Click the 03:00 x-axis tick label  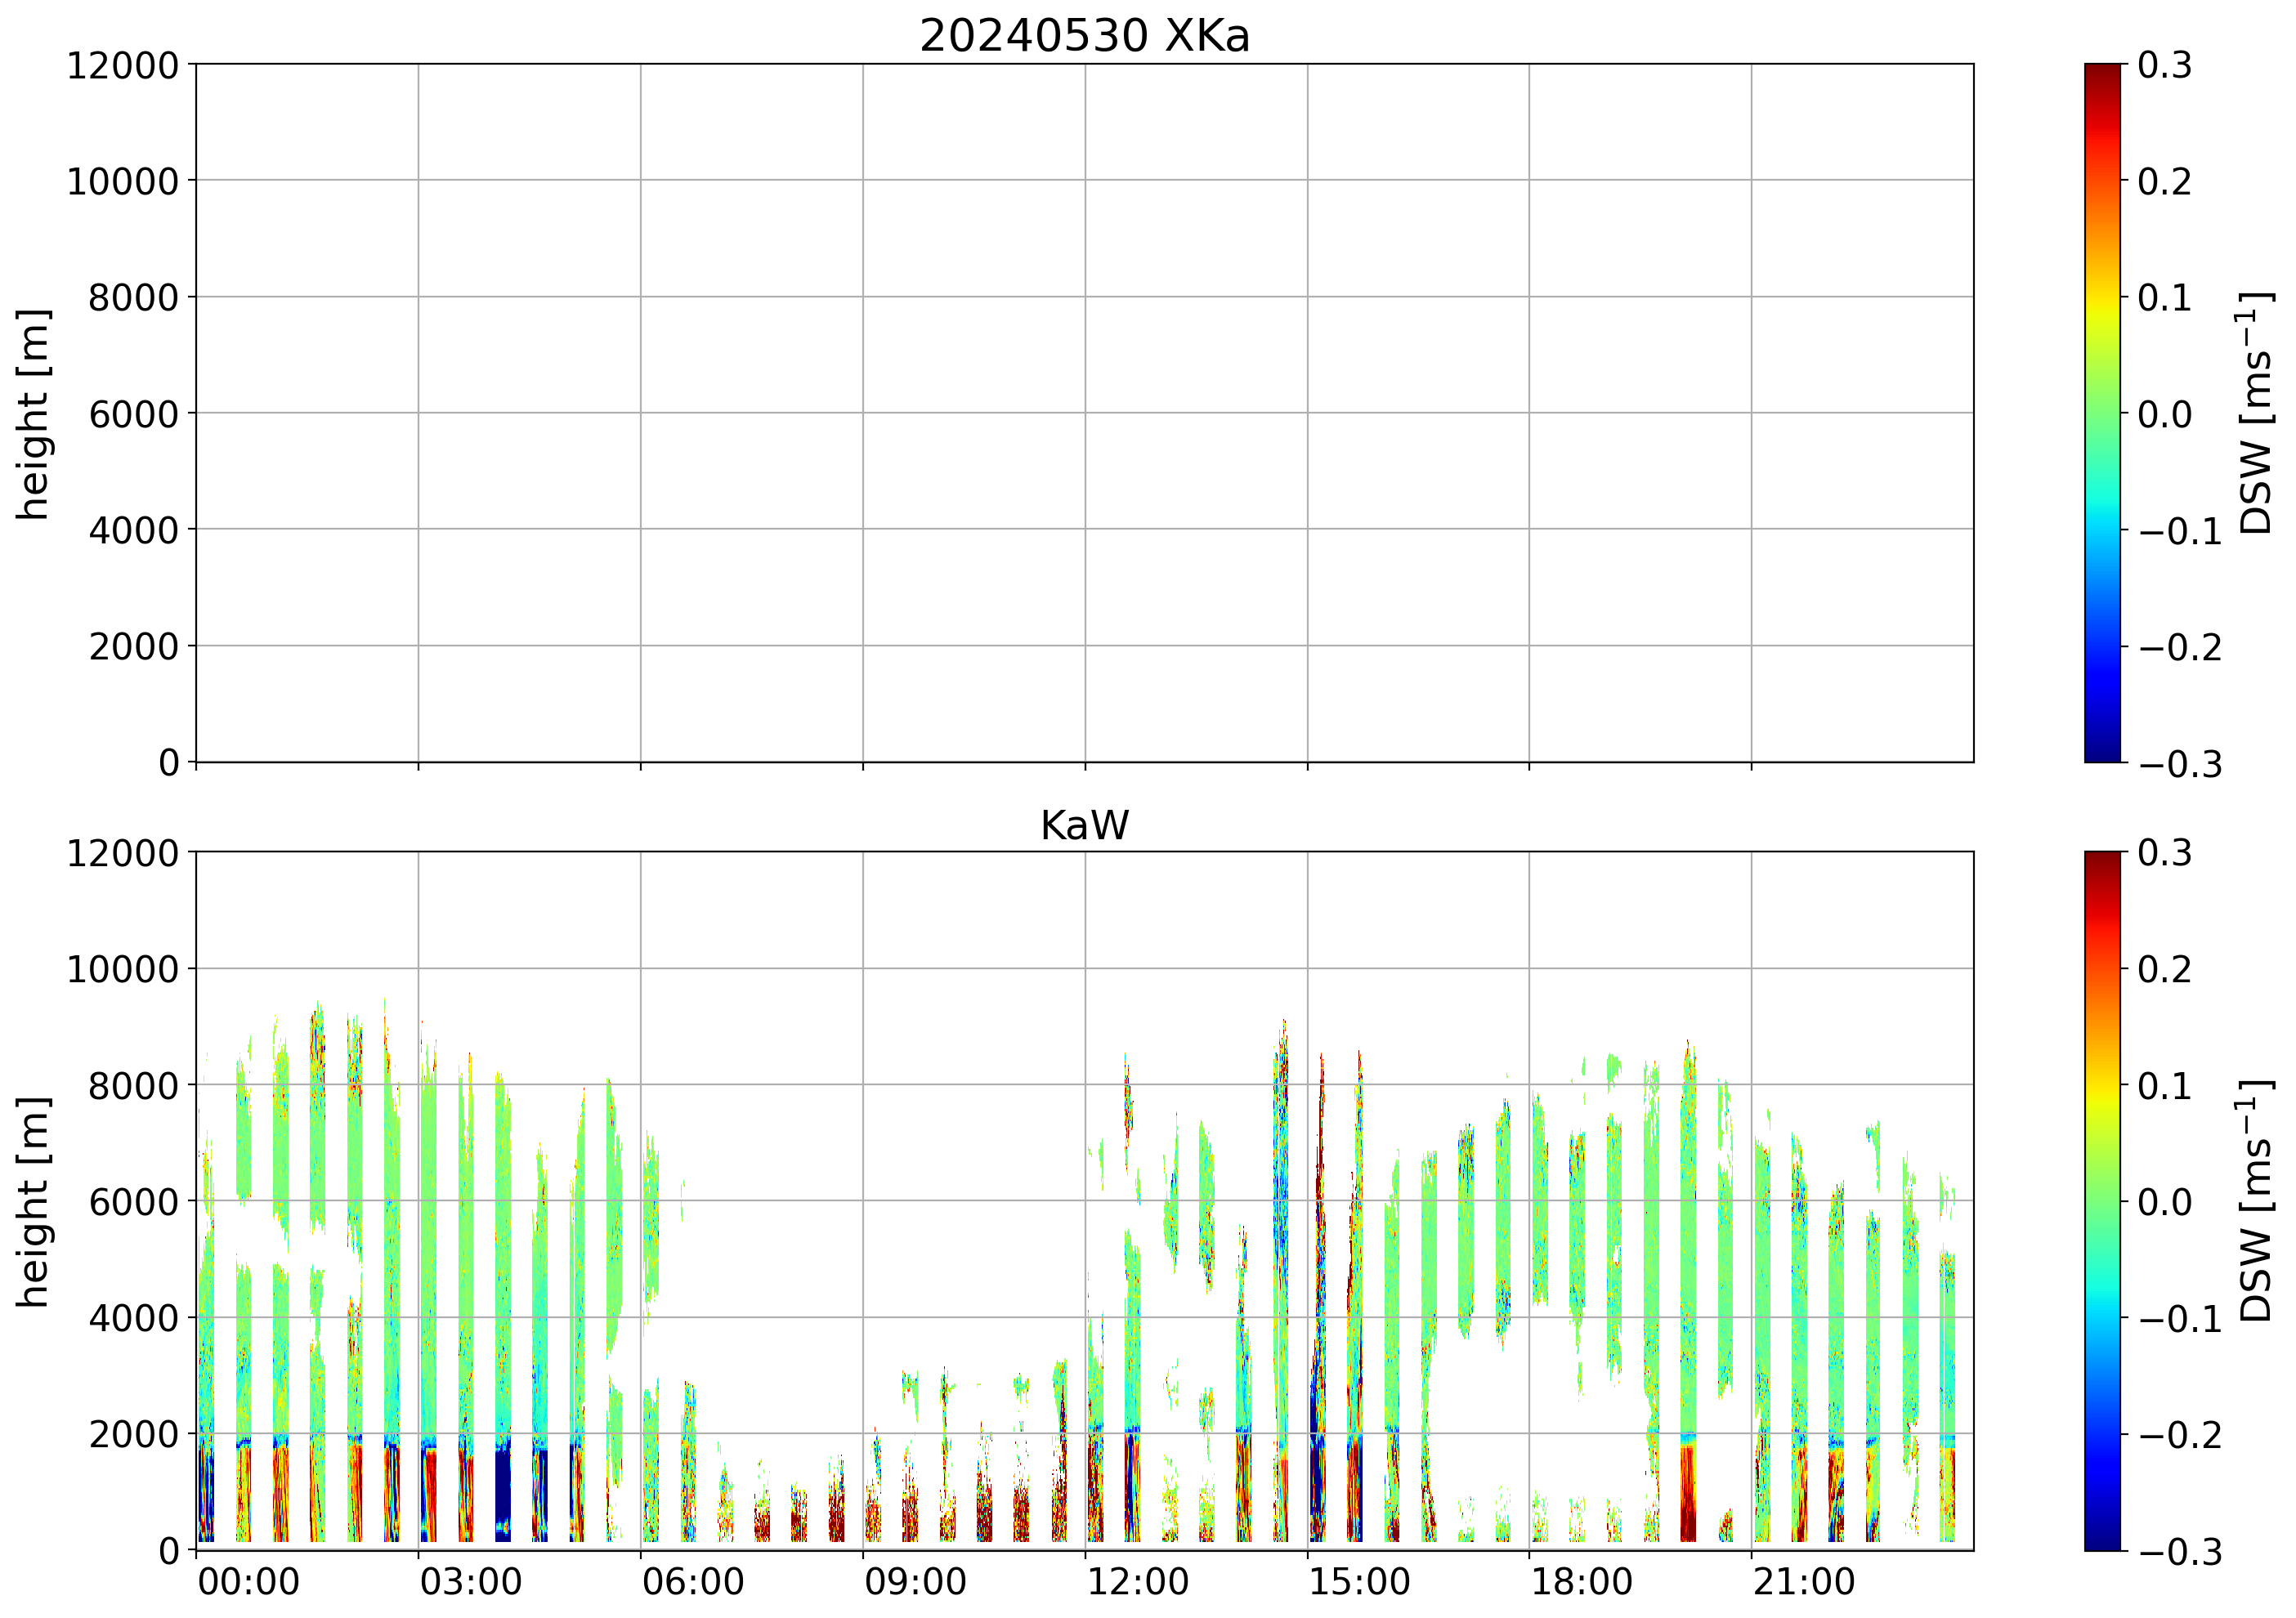(470, 1582)
